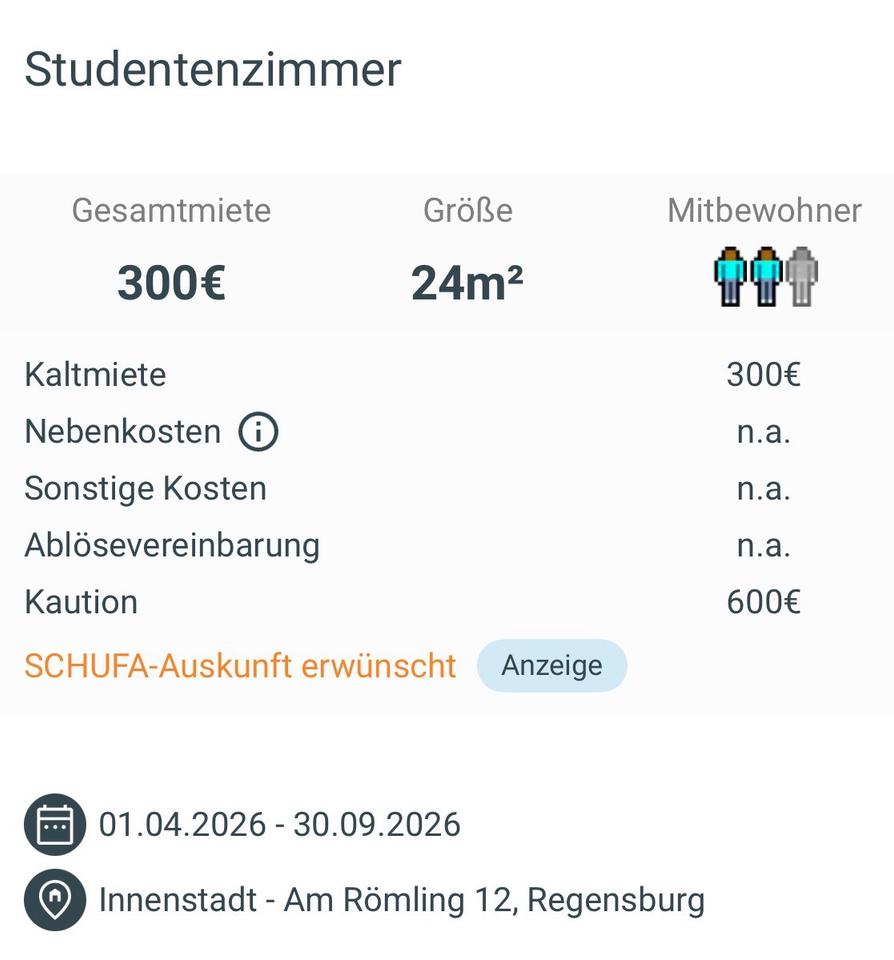Tap the second roommate figure icon
Screen dimensions: 894x960
765,277
